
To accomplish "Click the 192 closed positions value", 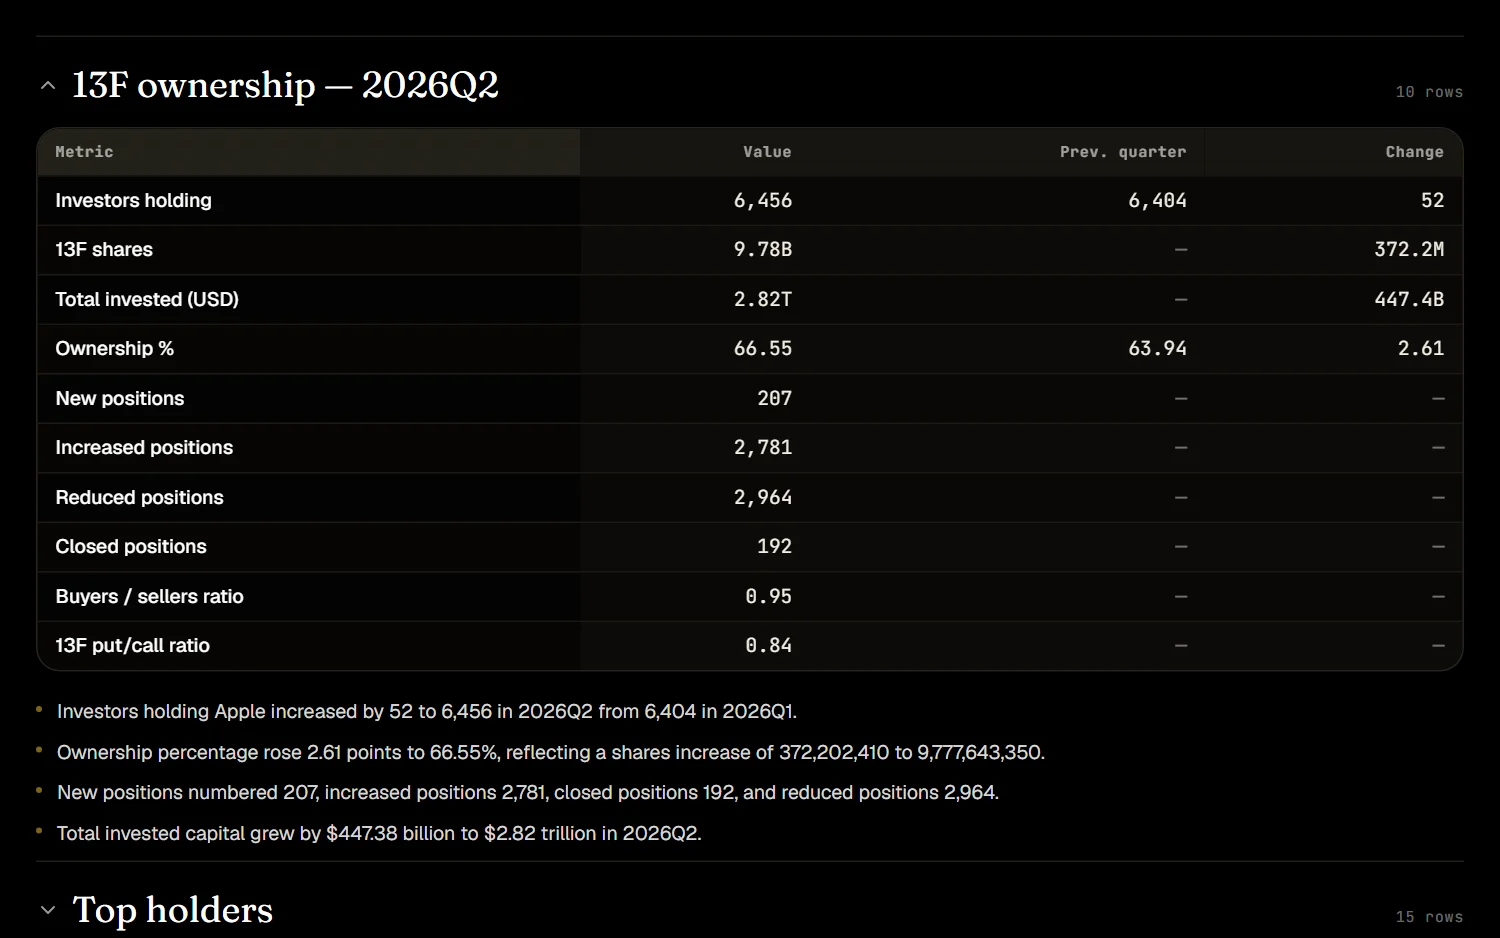I will 775,547.
